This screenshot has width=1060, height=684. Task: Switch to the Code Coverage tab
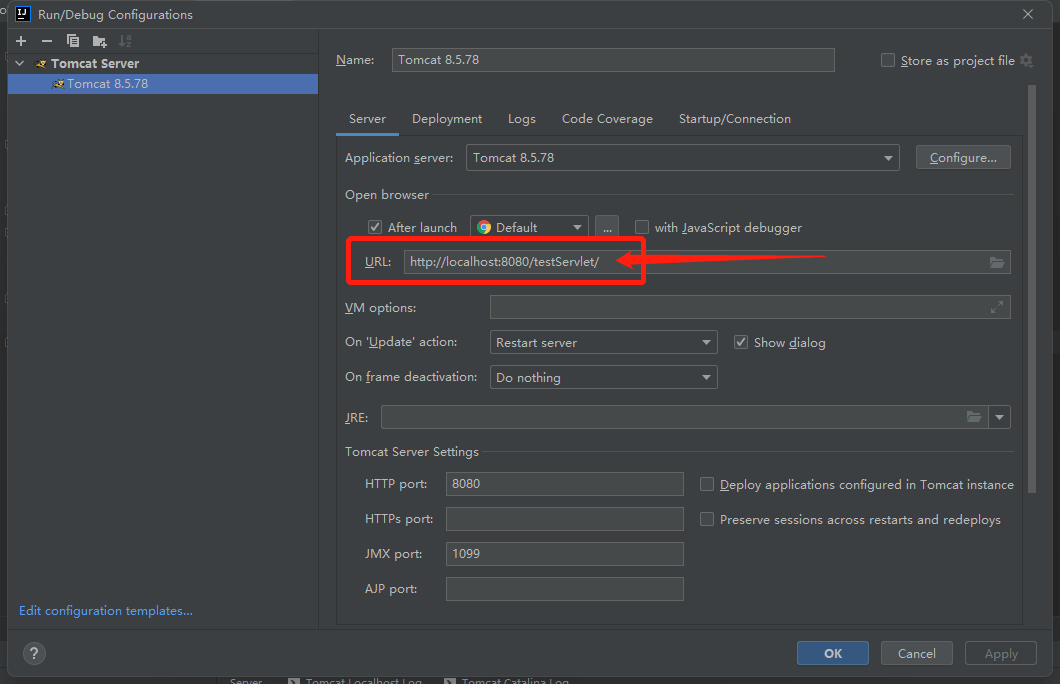tap(607, 119)
